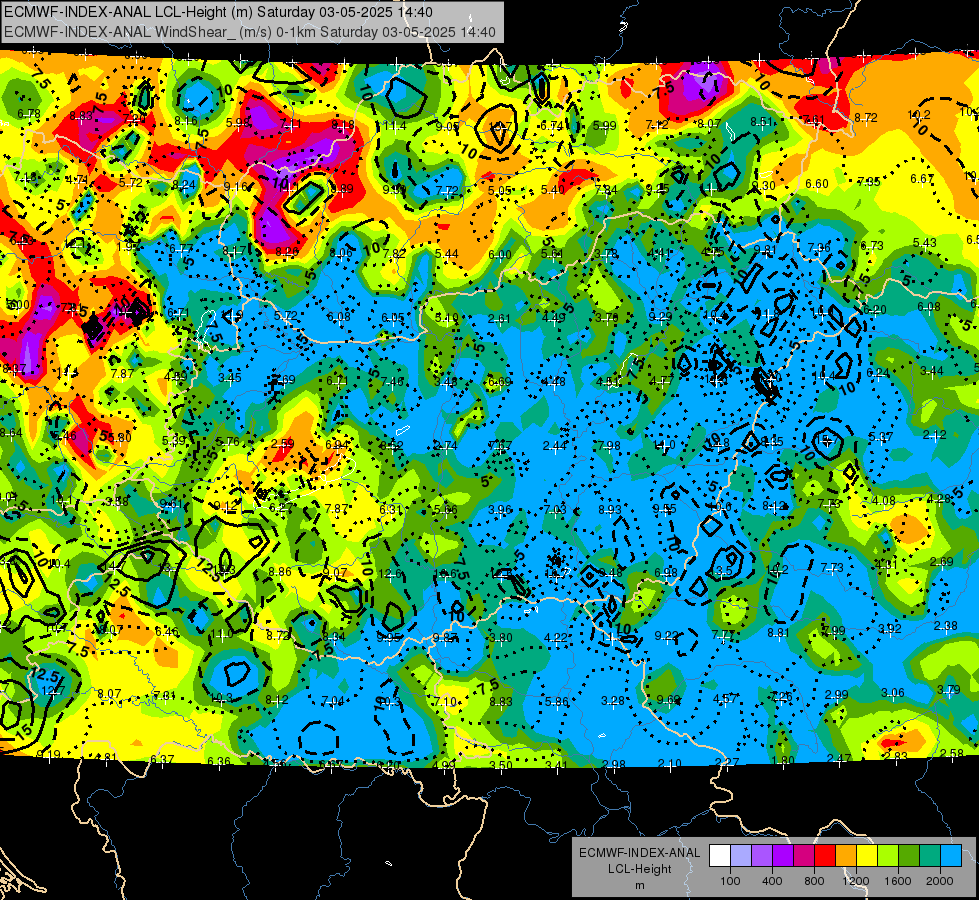Select the map value 6.67

click(922, 179)
